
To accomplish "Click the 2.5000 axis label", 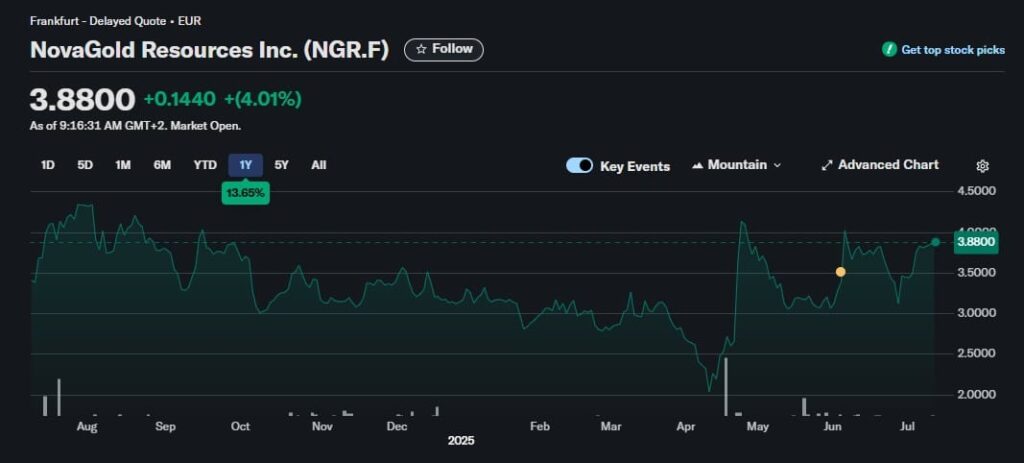I will pyautogui.click(x=975, y=353).
